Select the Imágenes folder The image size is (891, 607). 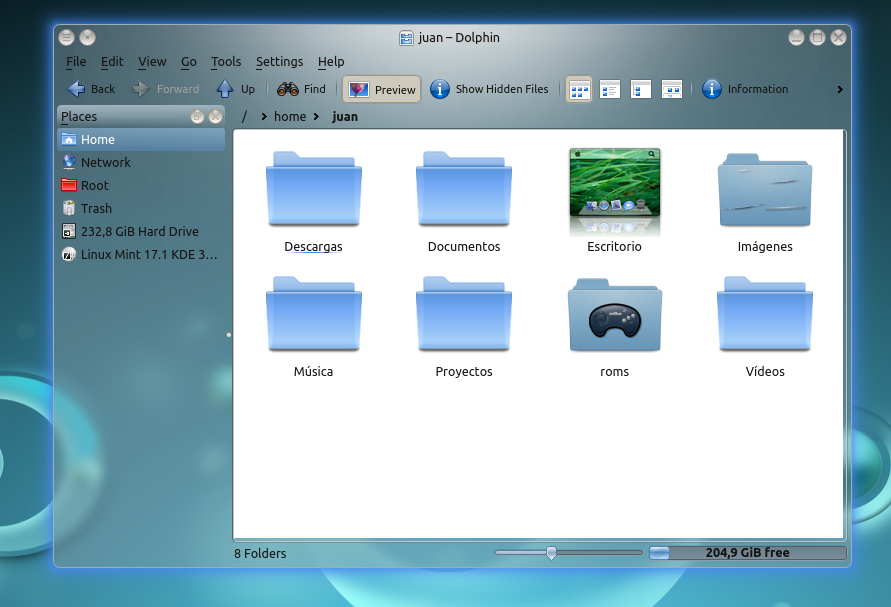click(765, 202)
